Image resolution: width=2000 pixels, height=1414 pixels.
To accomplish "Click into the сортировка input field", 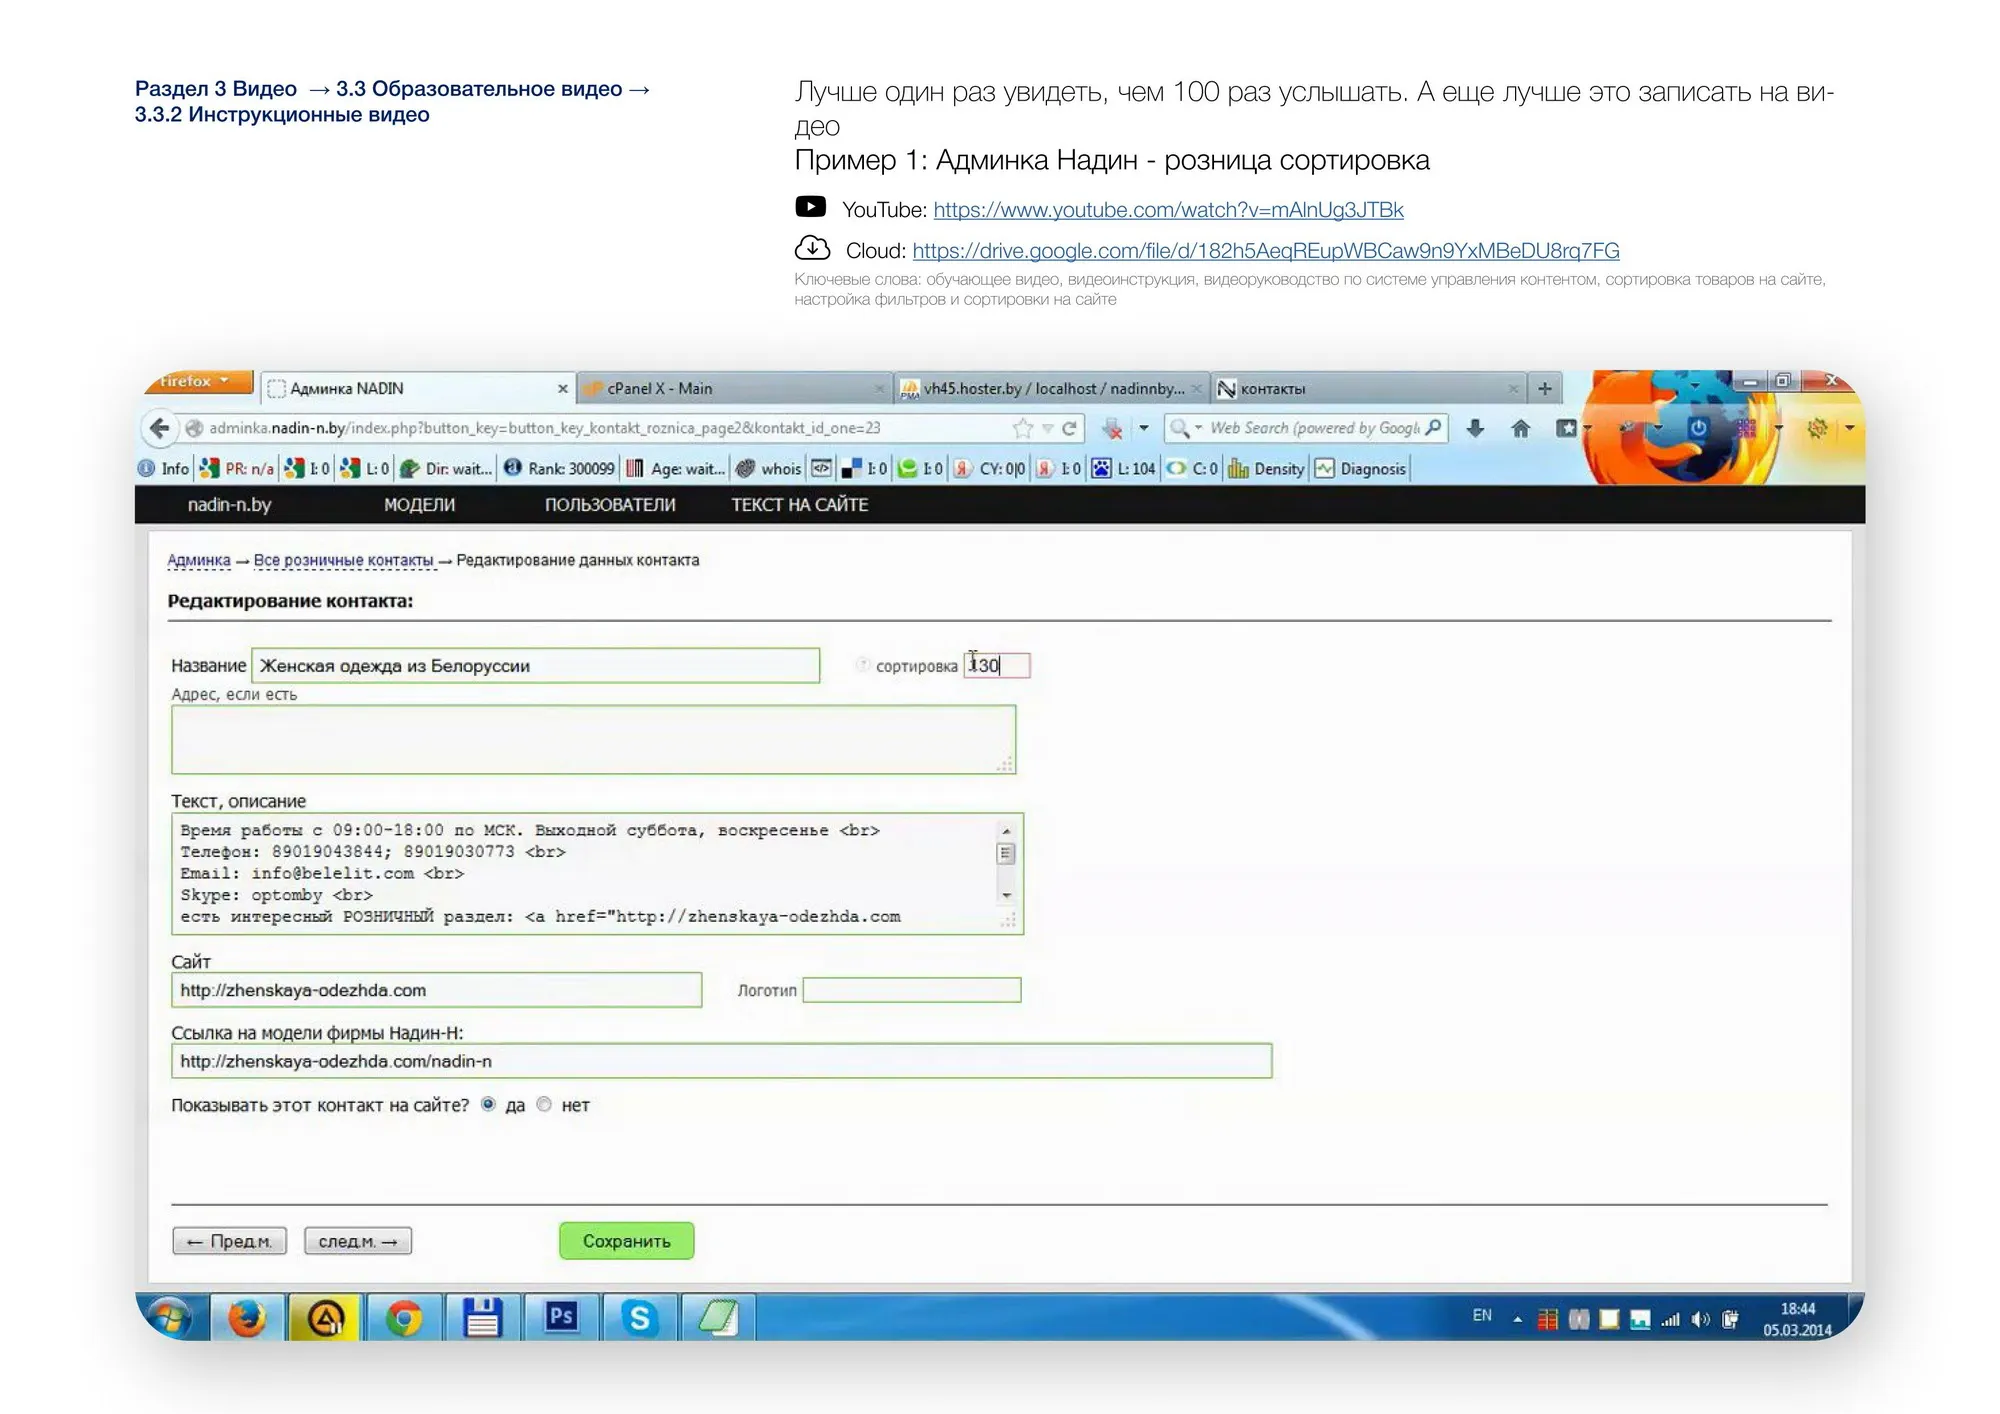I will point(997,666).
